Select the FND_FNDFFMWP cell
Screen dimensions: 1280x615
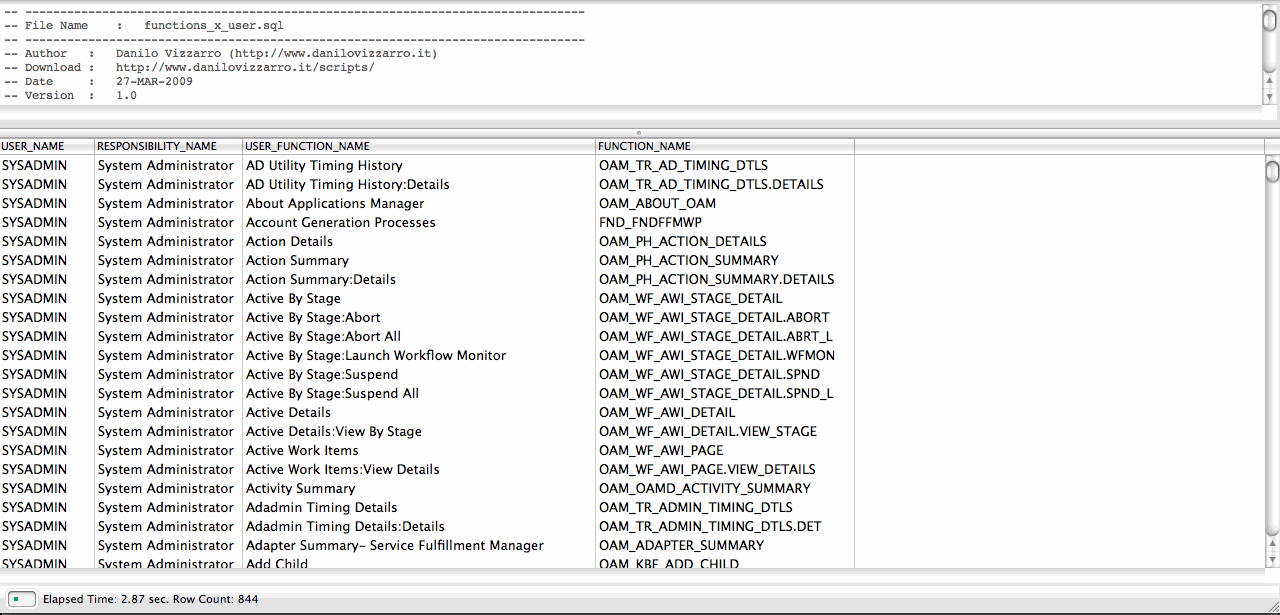click(725, 222)
